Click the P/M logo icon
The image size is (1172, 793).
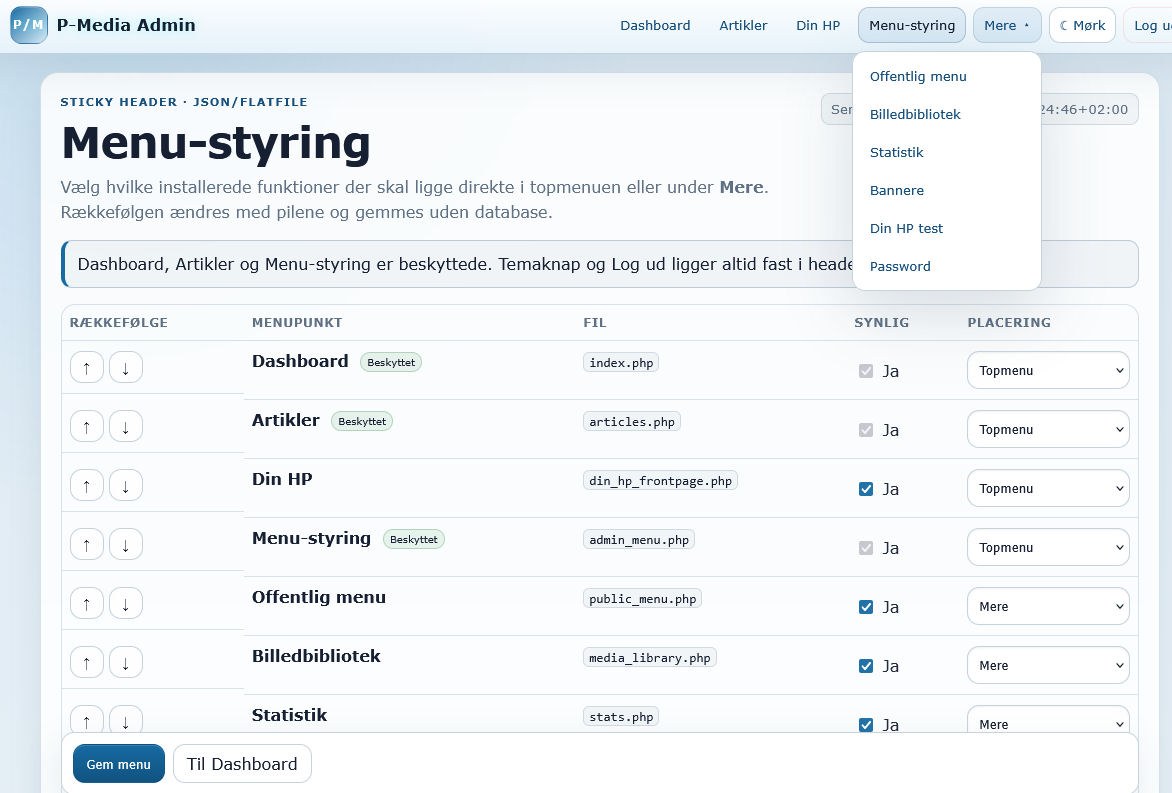pyautogui.click(x=28, y=25)
